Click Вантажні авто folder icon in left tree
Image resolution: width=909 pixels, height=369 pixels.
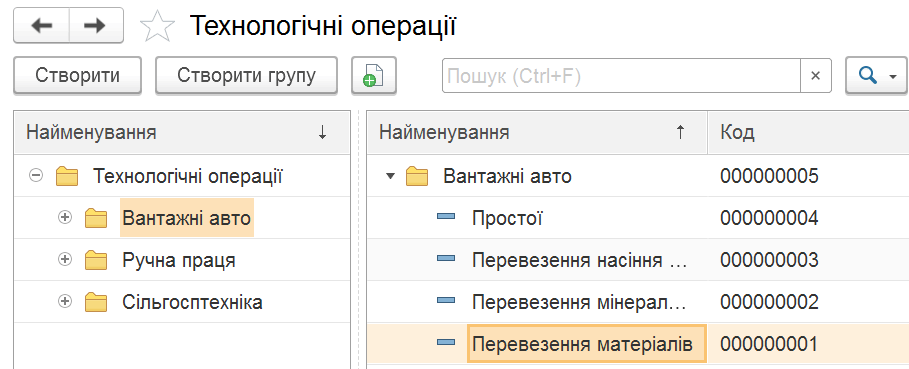pyautogui.click(x=96, y=218)
